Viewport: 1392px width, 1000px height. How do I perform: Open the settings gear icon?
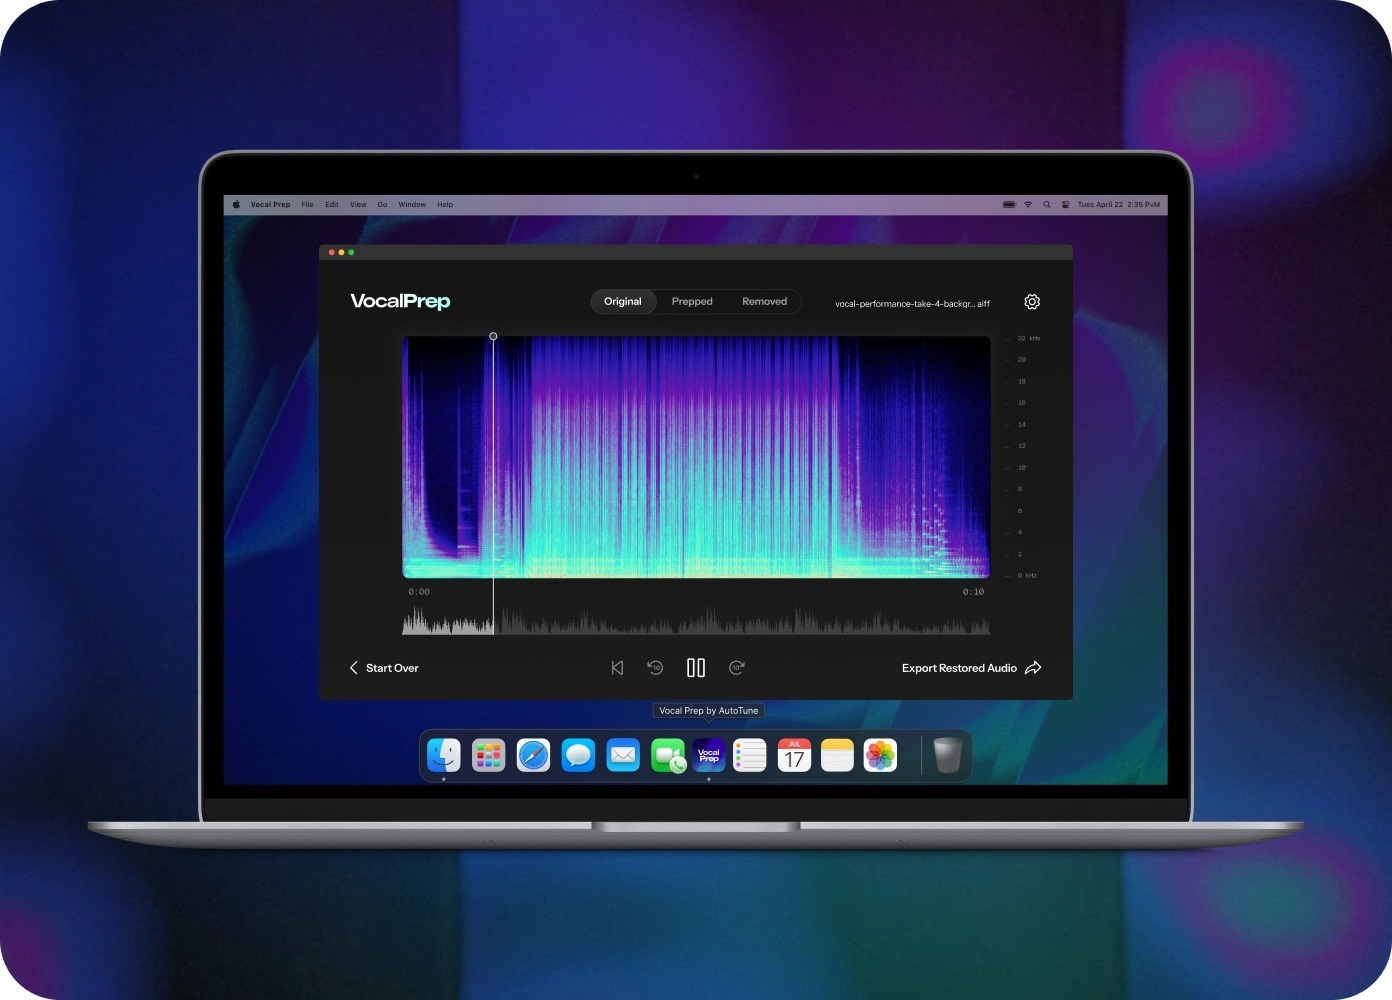pyautogui.click(x=1032, y=302)
